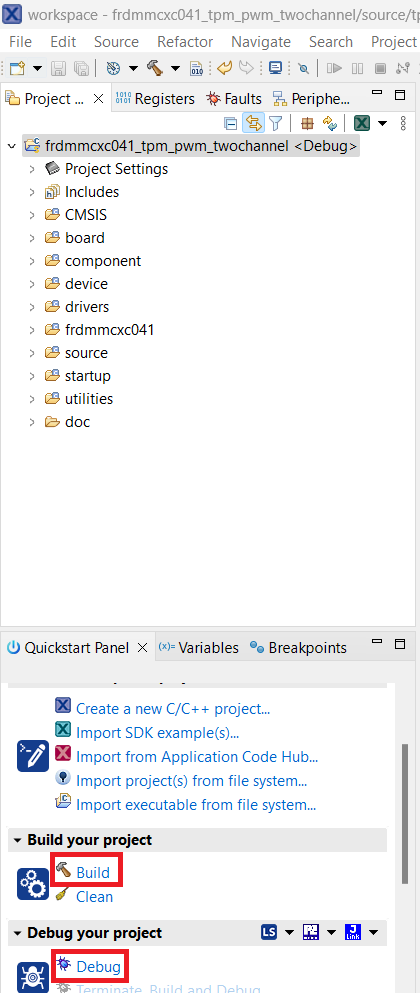Click the filter funnel icon in Project Explorer
420x993 pixels.
275,123
